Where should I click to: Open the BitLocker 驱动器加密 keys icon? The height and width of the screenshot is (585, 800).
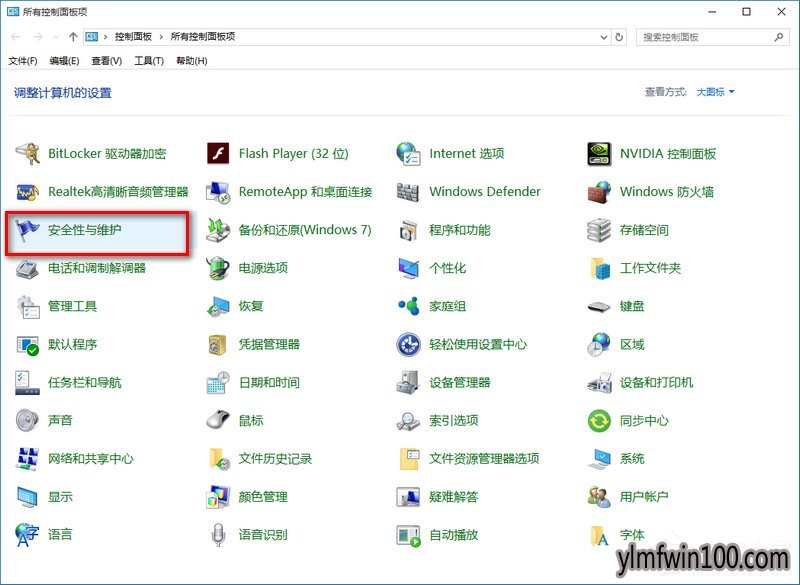tap(28, 154)
